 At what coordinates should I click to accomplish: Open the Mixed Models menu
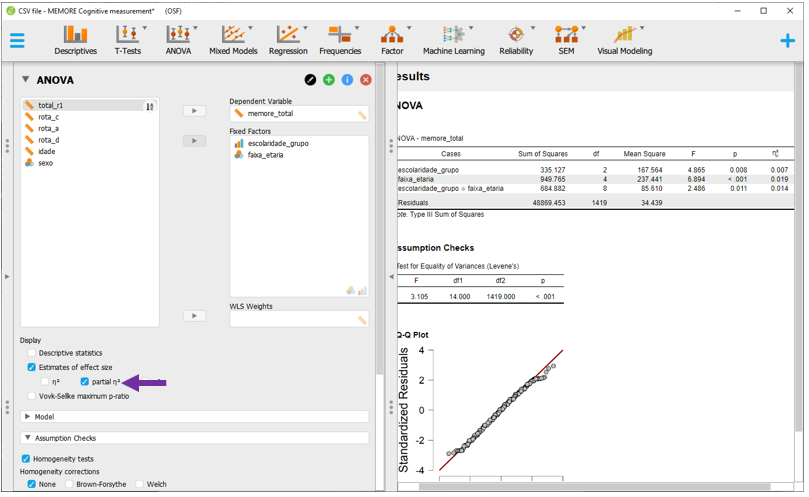233,39
